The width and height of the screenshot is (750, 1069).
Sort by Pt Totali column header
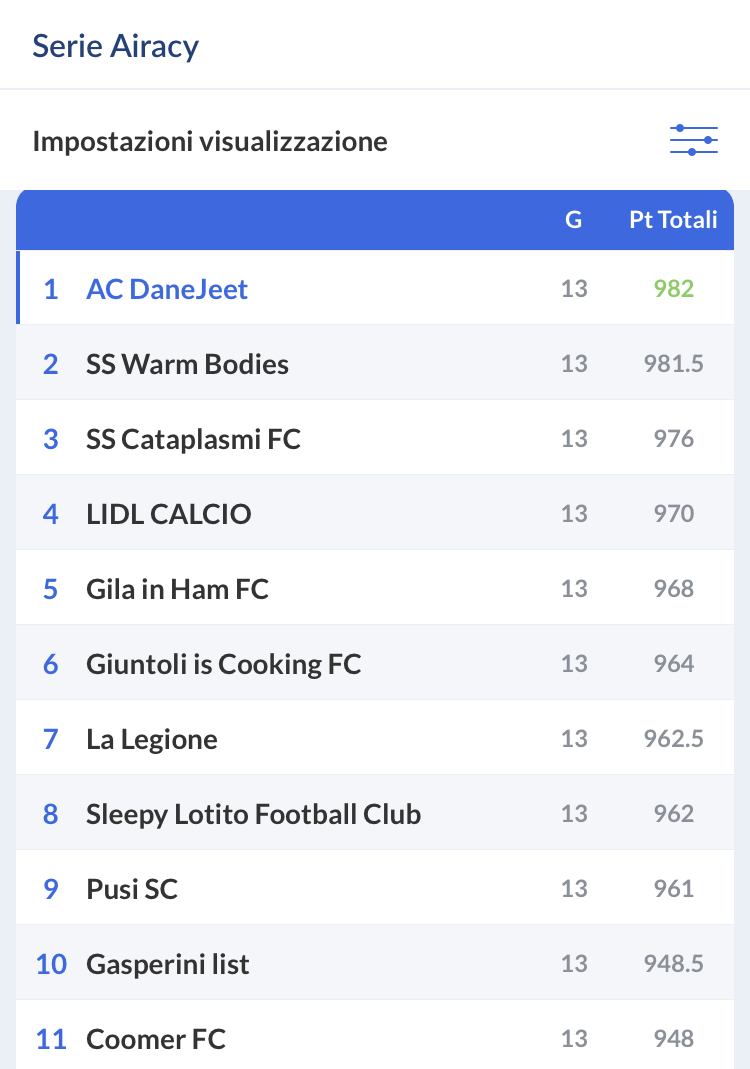(x=673, y=220)
